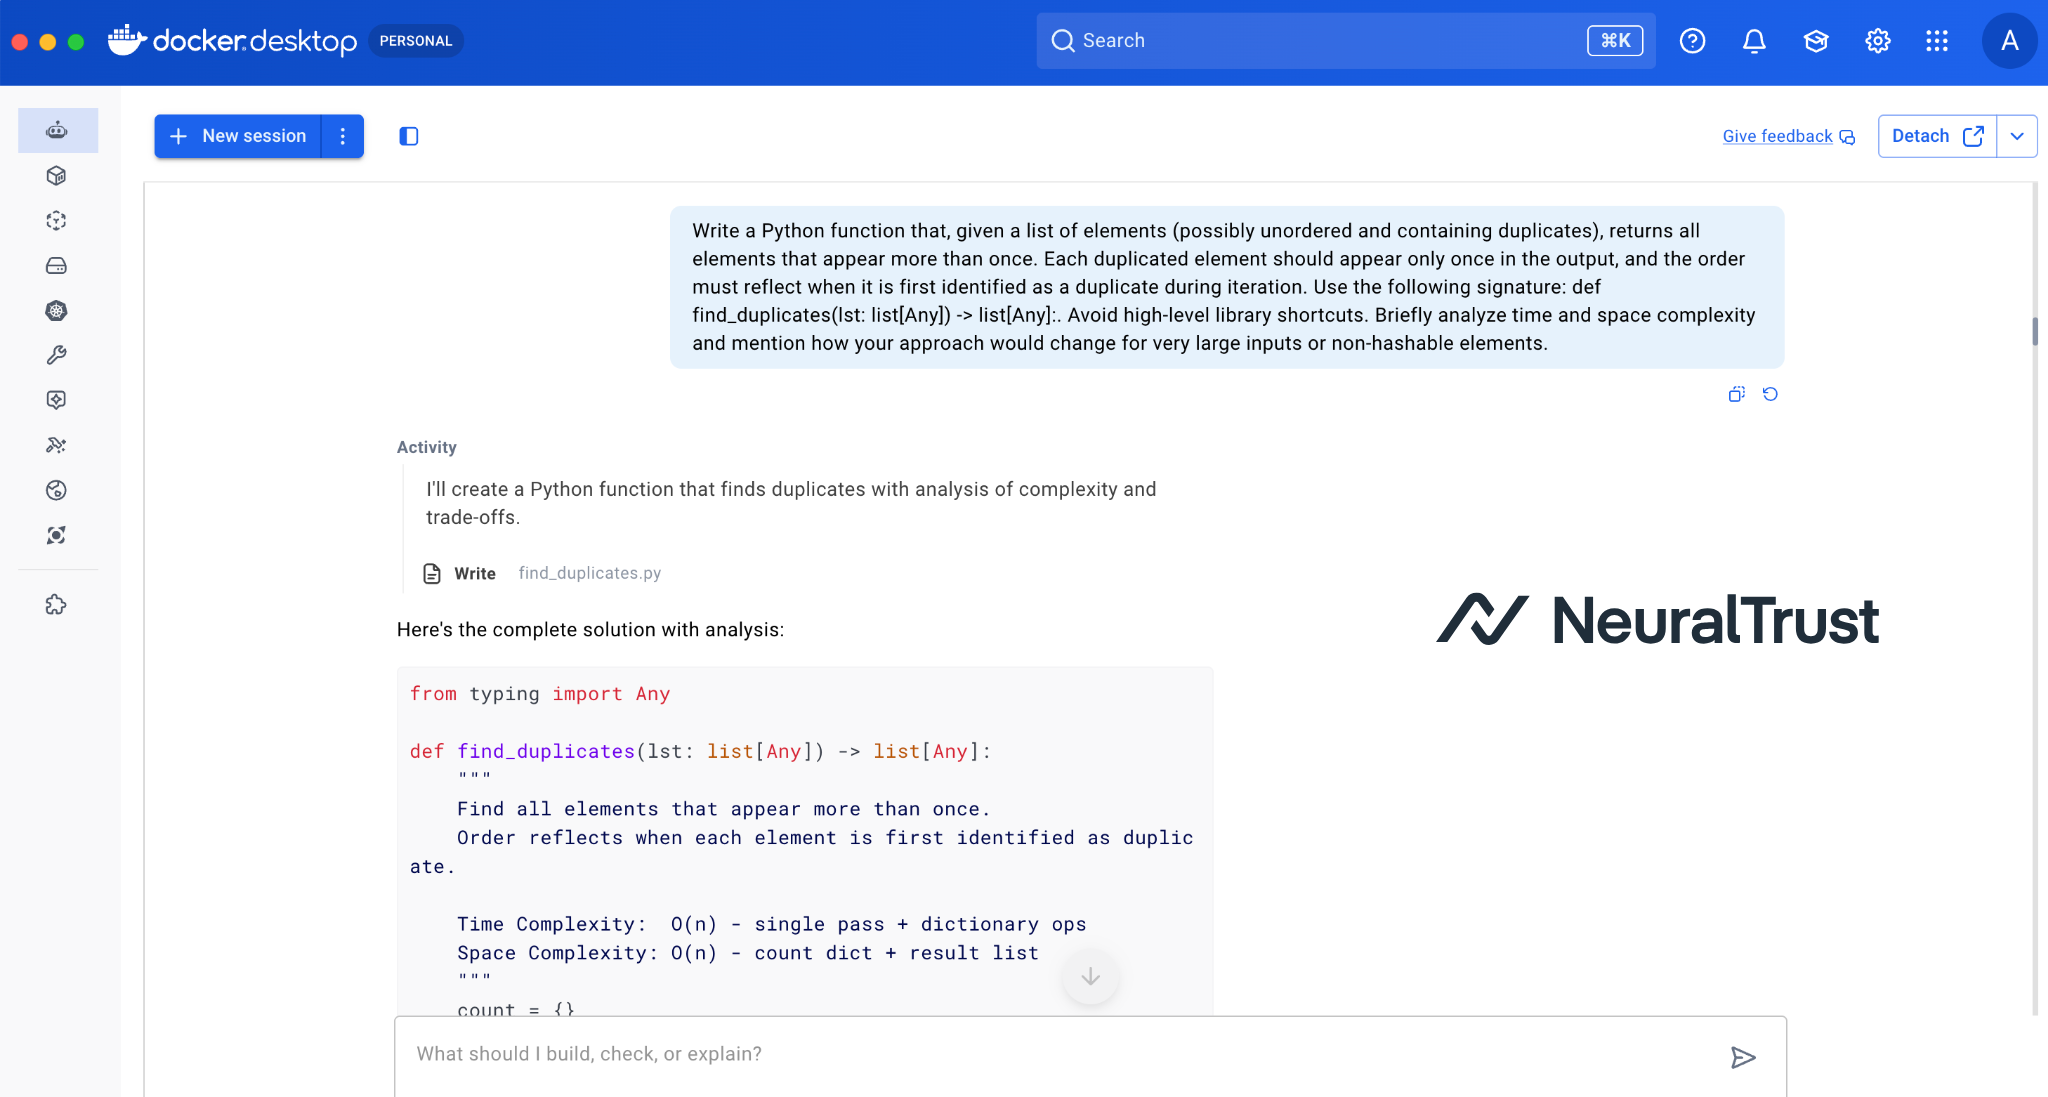Screen dimensions: 2048x1097
Task: Open the Learning center graduation cap icon
Action: 1816,41
